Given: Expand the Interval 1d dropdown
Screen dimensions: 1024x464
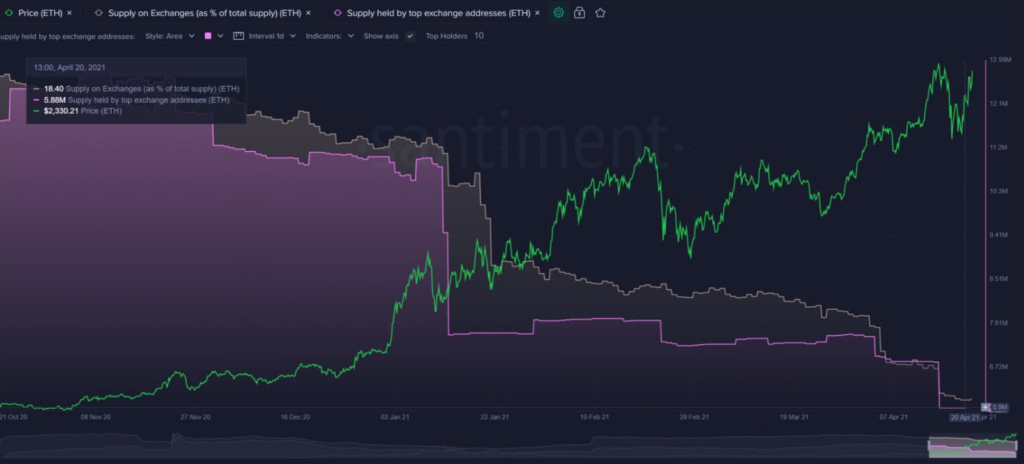Looking at the screenshot, I should [x=272, y=36].
